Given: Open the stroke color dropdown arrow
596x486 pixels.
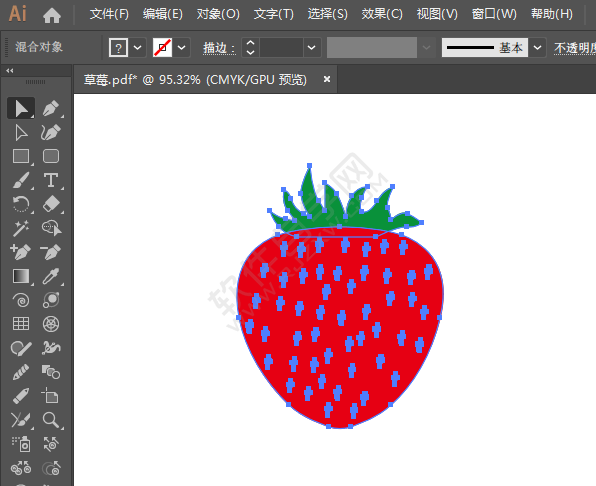Looking at the screenshot, I should click(x=182, y=48).
